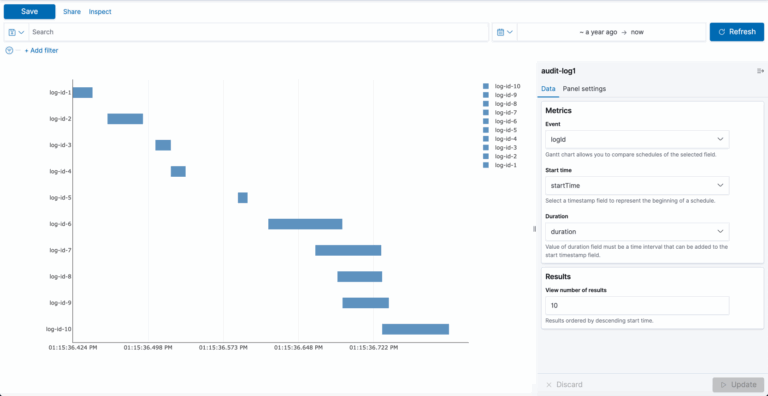Click the log-id-1 Gantt bar
This screenshot has width=768, height=396.
[x=83, y=93]
